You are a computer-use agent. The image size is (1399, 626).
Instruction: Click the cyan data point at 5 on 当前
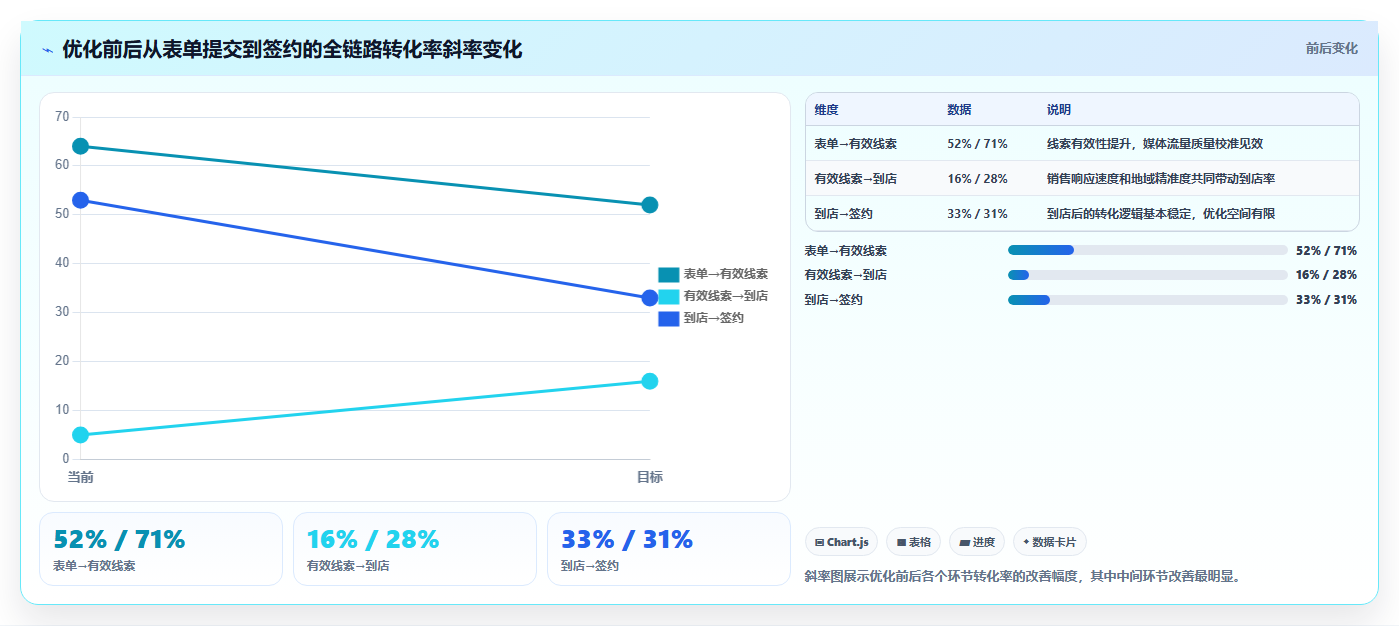pos(81,435)
